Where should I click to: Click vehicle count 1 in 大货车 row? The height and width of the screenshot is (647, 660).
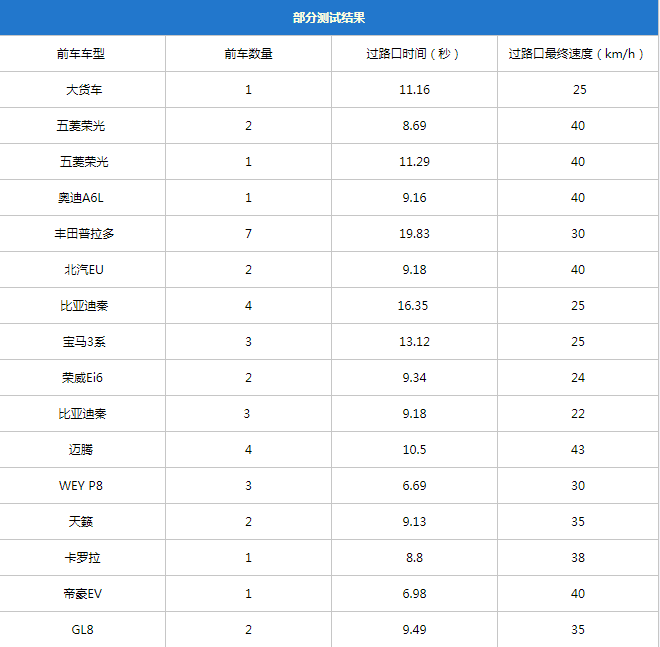click(x=248, y=90)
